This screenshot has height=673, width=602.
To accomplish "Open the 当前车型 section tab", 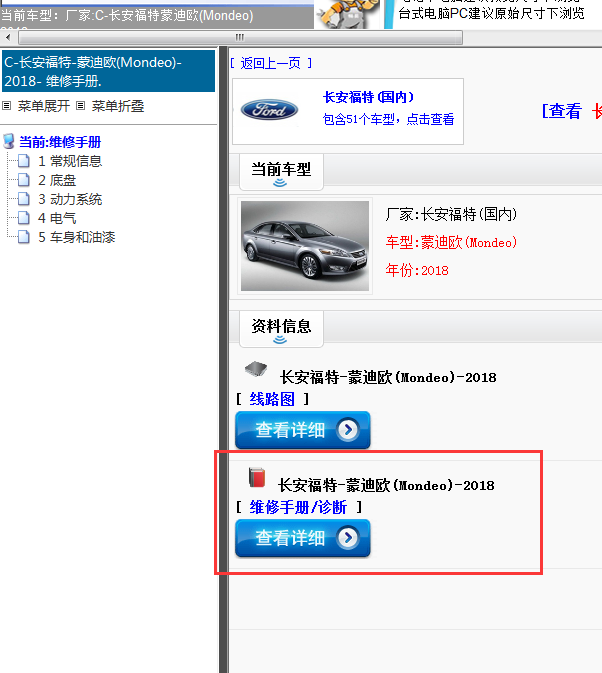I will click(281, 172).
